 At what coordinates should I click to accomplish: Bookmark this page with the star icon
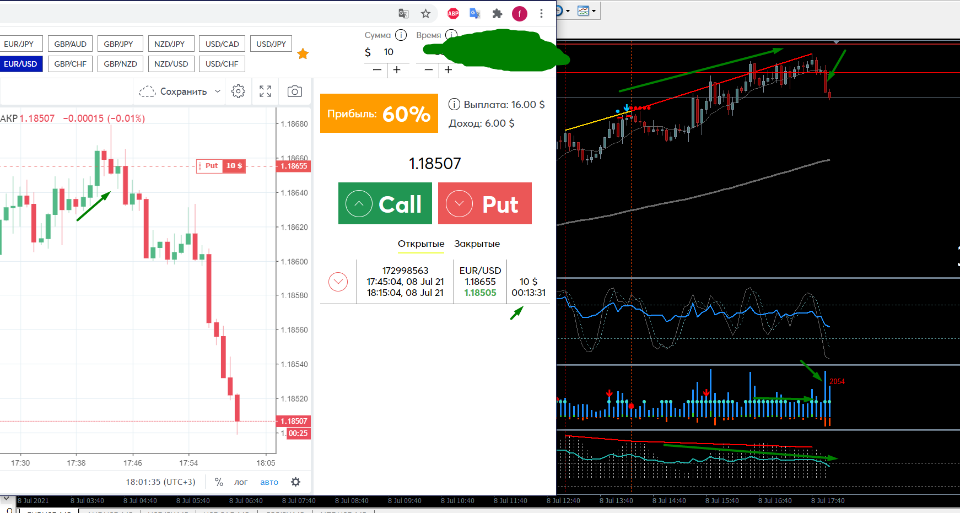(426, 13)
